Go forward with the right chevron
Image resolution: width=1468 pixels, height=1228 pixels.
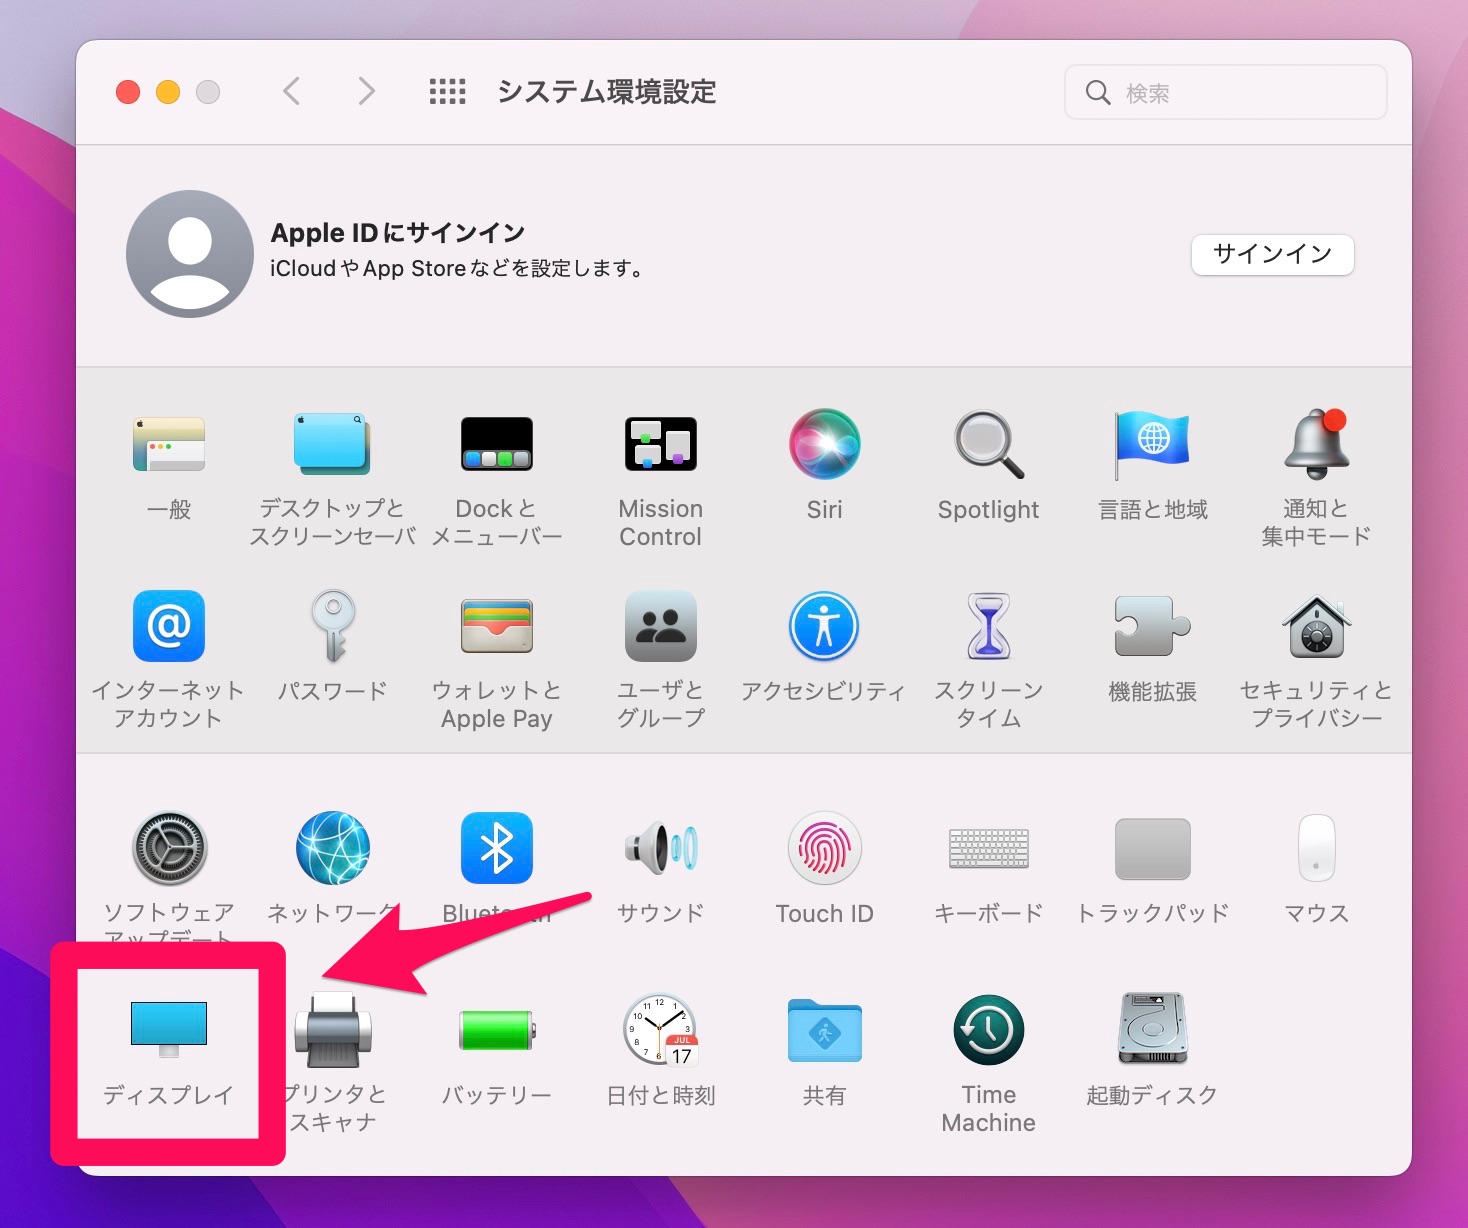tap(366, 92)
